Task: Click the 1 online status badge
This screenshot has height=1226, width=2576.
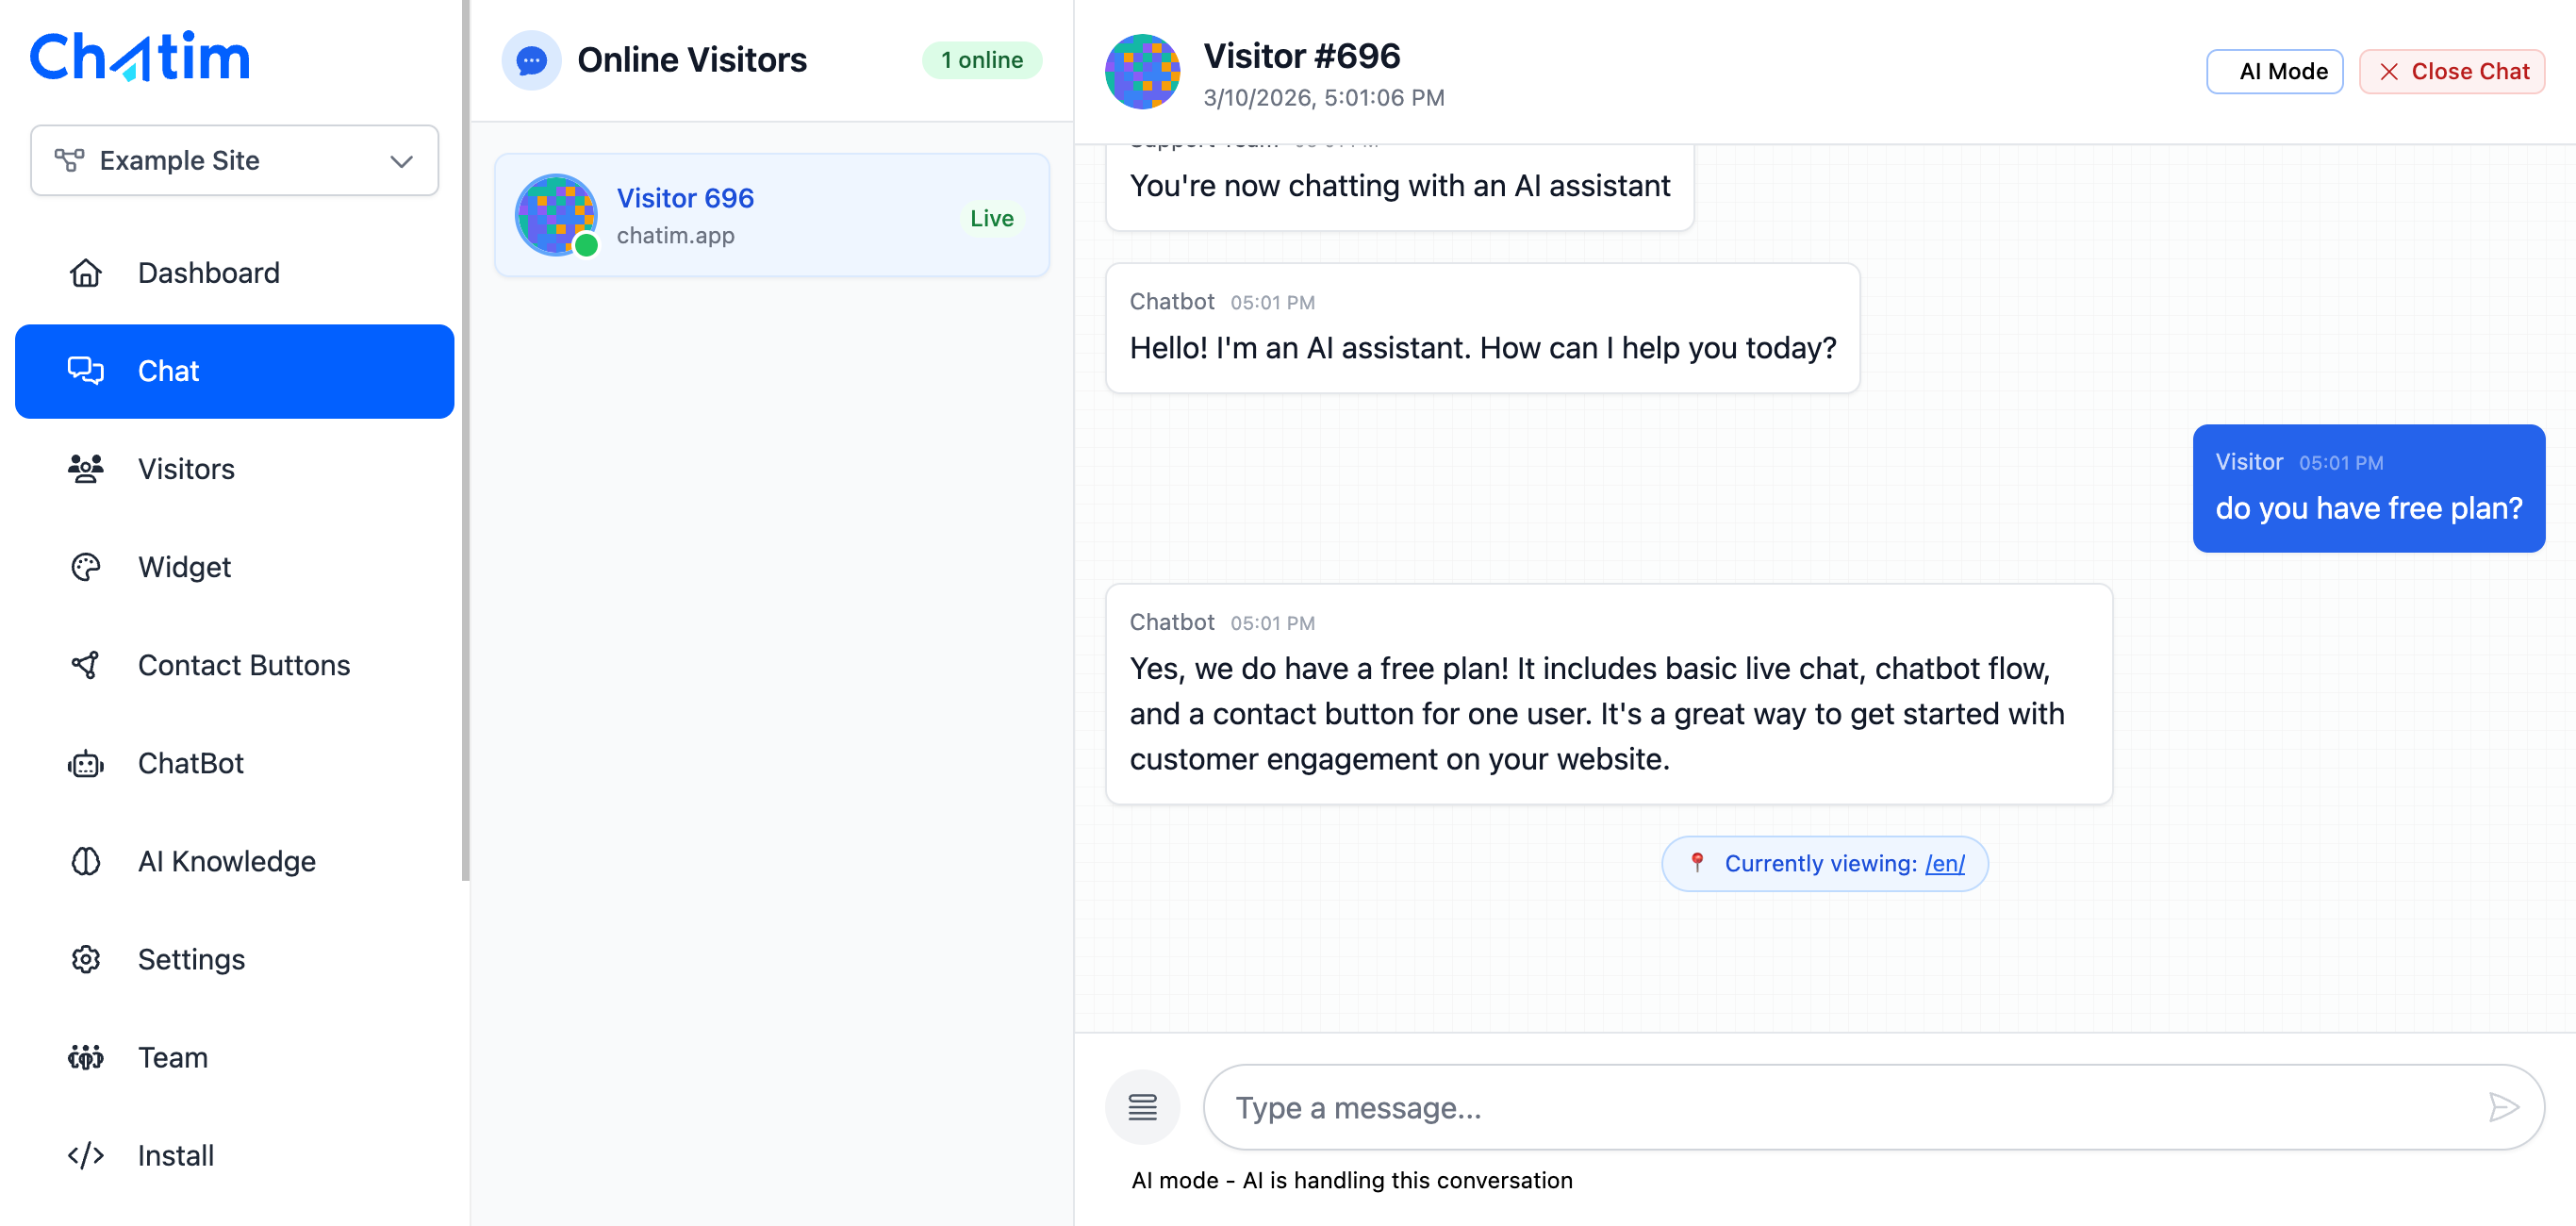Action: point(981,60)
